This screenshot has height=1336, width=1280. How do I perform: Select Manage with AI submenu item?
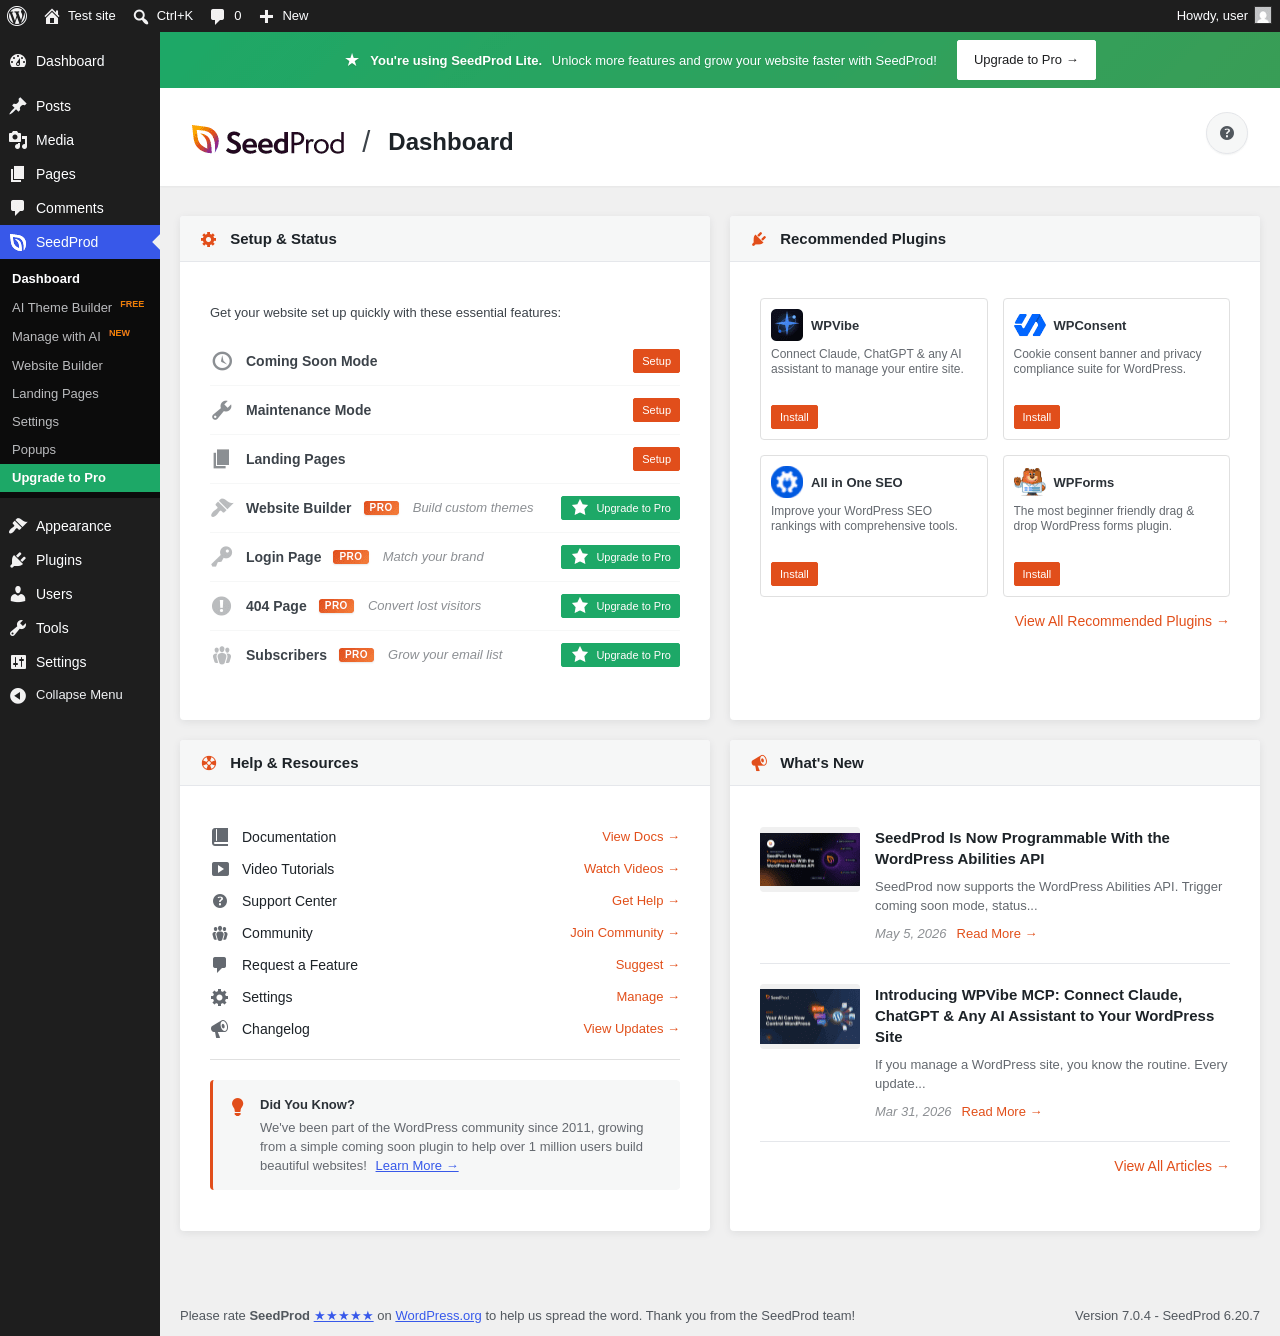(80, 336)
